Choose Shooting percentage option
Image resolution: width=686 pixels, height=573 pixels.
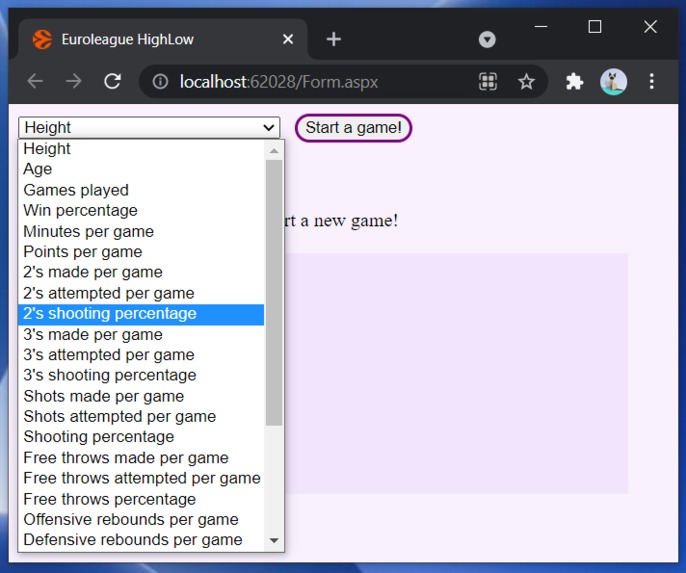point(141,437)
